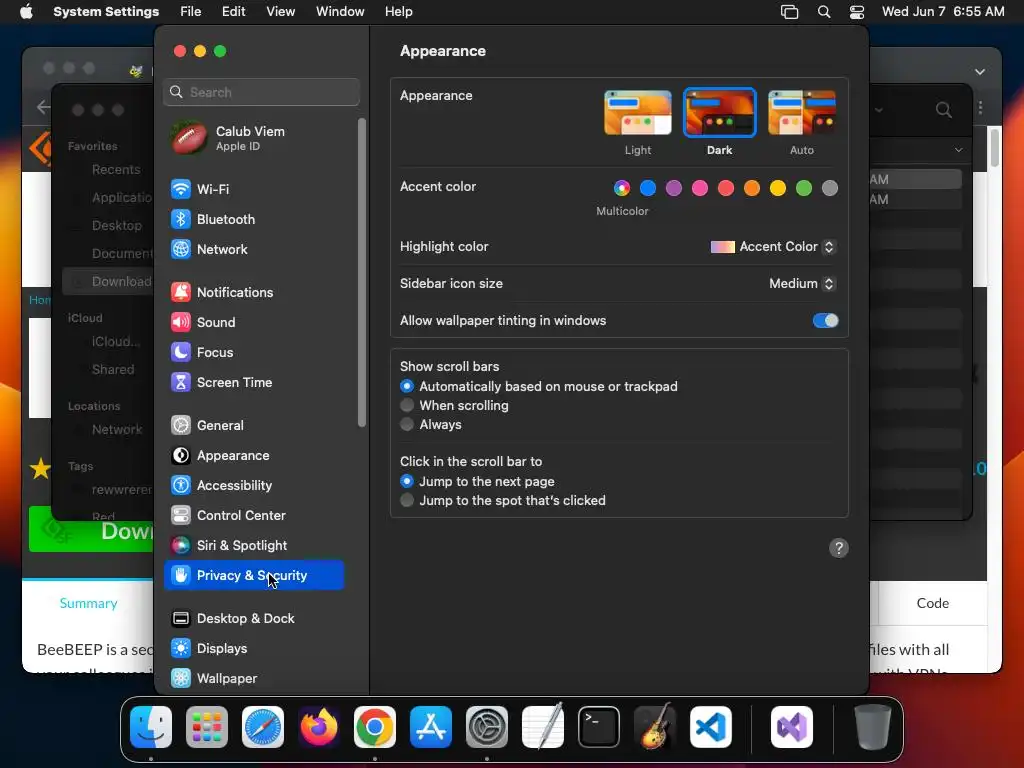Select Multicolor accent color

tap(622, 189)
